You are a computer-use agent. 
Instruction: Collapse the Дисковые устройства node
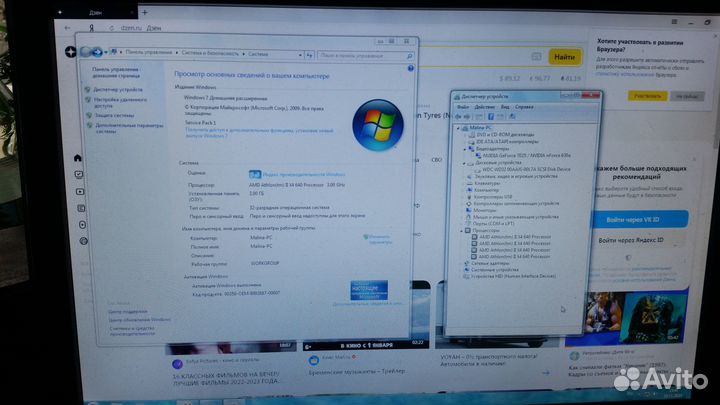point(464,163)
